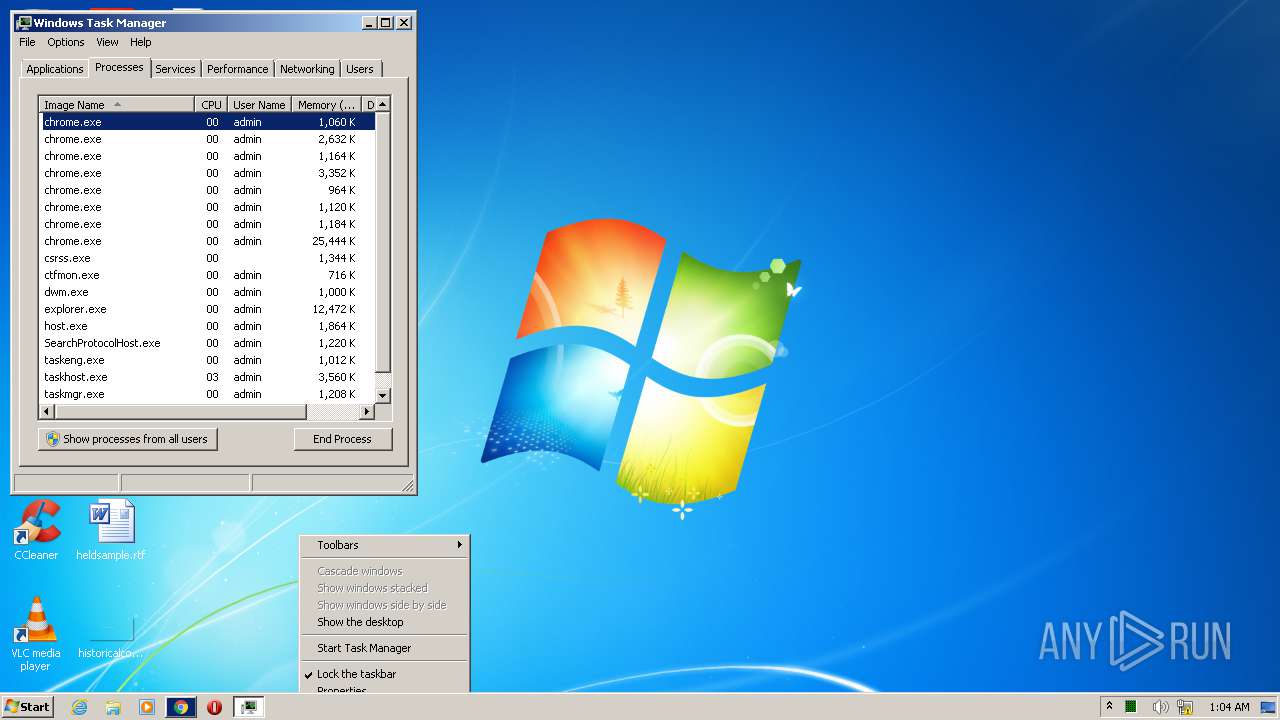The width and height of the screenshot is (1280, 720).
Task: Open the Start menu
Action: pyautogui.click(x=27, y=707)
